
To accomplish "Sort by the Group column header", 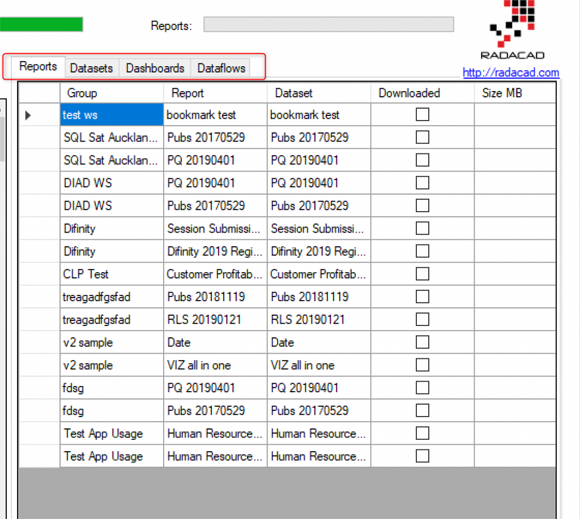I will 112,93.
